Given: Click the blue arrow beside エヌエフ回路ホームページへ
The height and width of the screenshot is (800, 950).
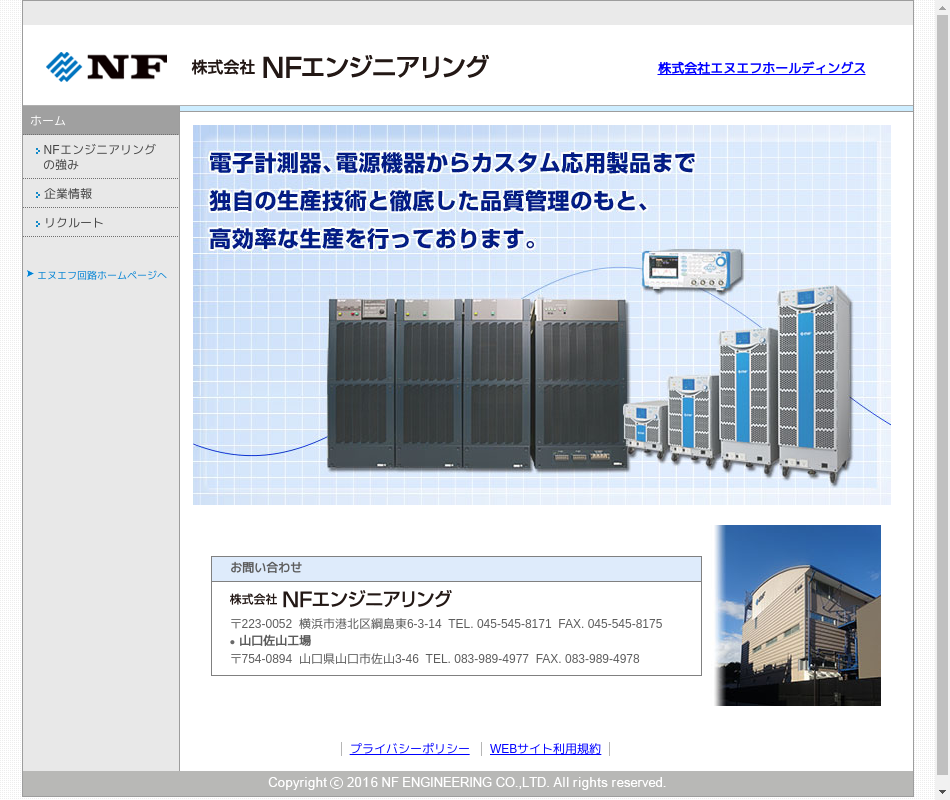Looking at the screenshot, I should tap(30, 274).
